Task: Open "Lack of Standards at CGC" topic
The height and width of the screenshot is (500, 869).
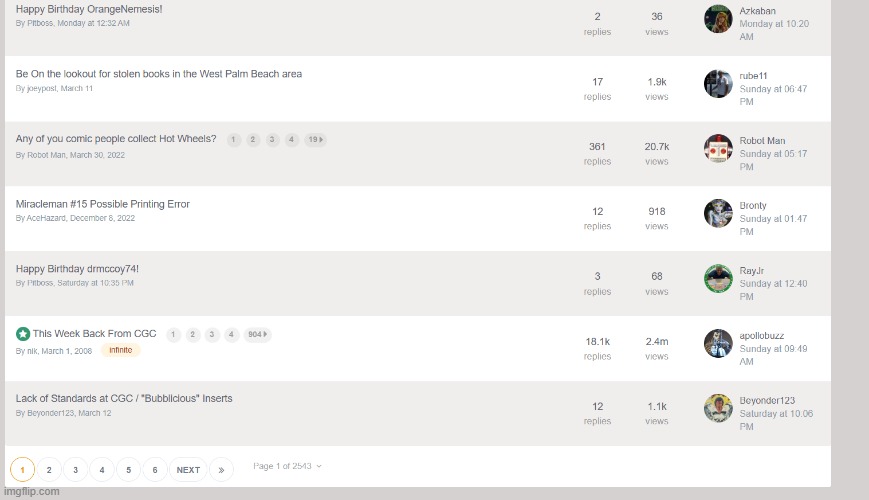Action: click(124, 398)
